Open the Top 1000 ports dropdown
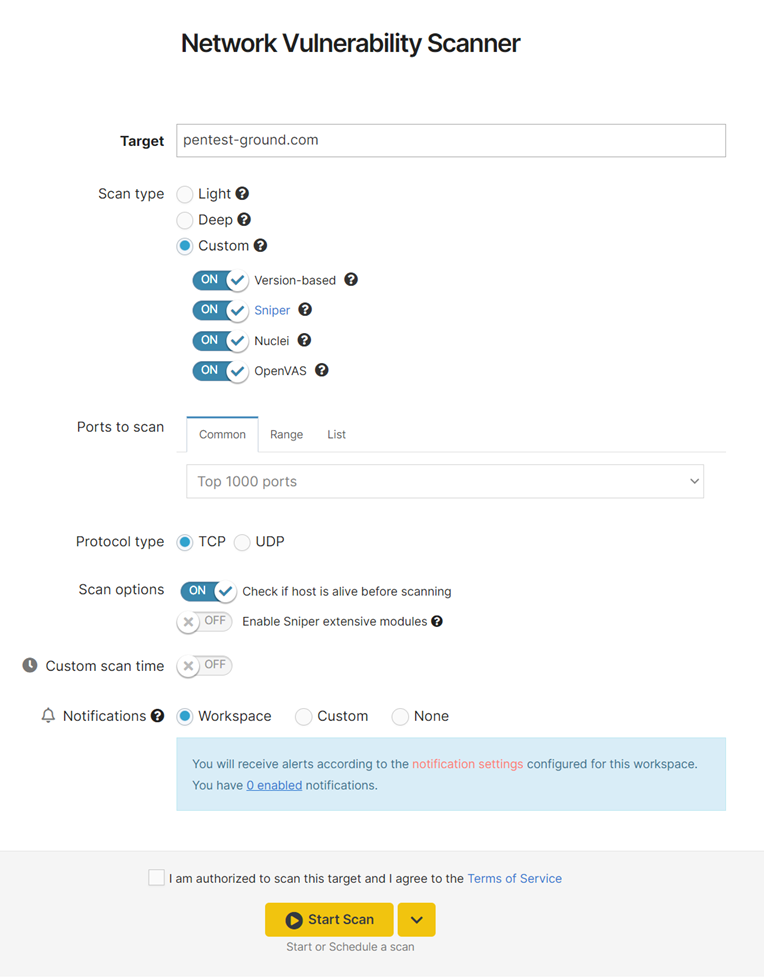This screenshot has width=764, height=978. point(445,481)
